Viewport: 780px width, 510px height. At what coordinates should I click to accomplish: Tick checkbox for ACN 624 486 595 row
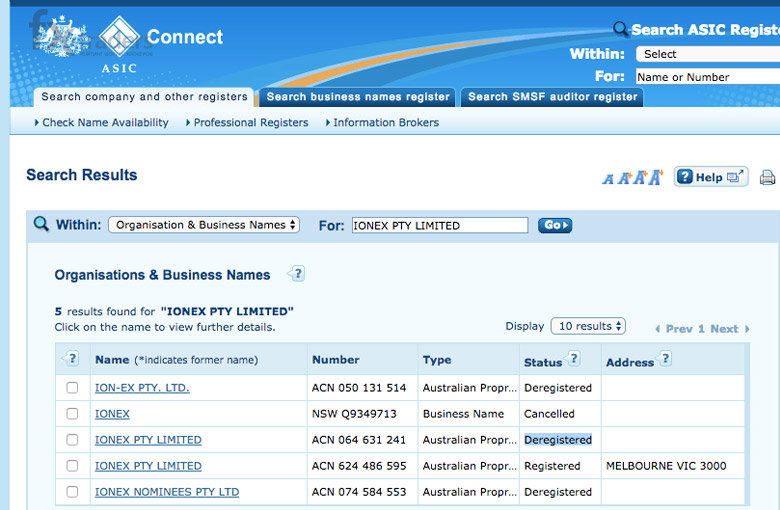[x=72, y=466]
